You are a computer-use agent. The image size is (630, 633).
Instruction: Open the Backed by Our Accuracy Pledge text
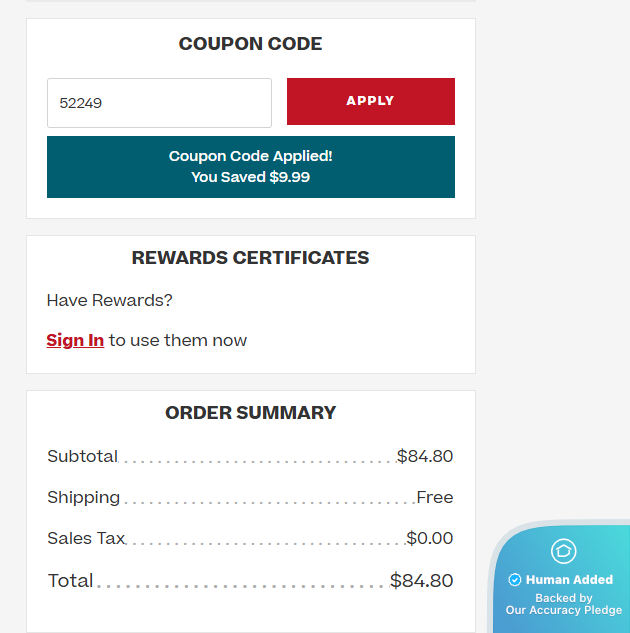coord(564,604)
